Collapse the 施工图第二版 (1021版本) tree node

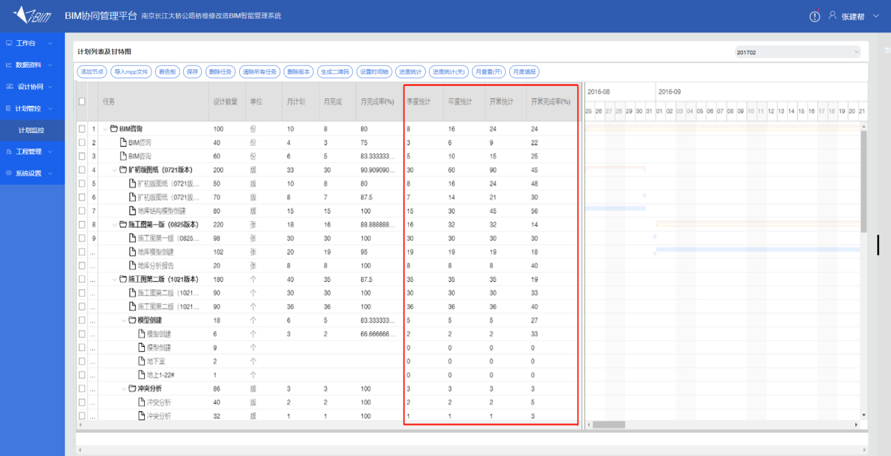(114, 279)
